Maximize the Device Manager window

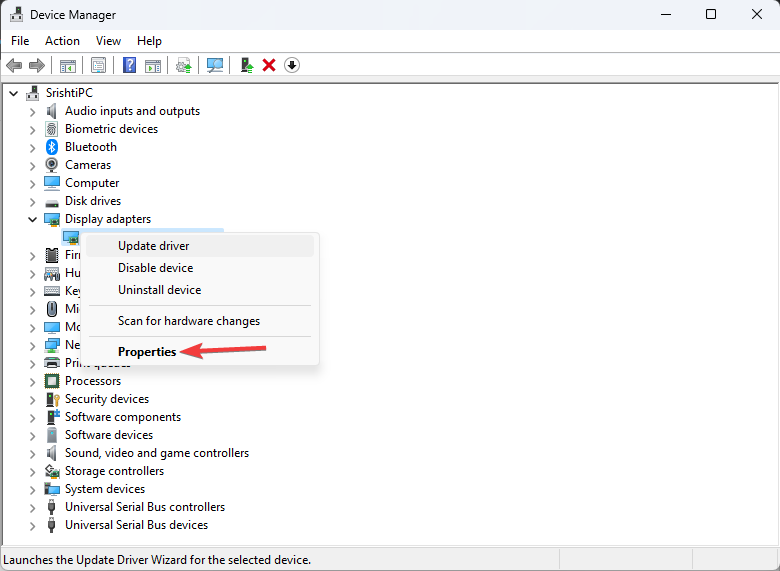coord(711,14)
